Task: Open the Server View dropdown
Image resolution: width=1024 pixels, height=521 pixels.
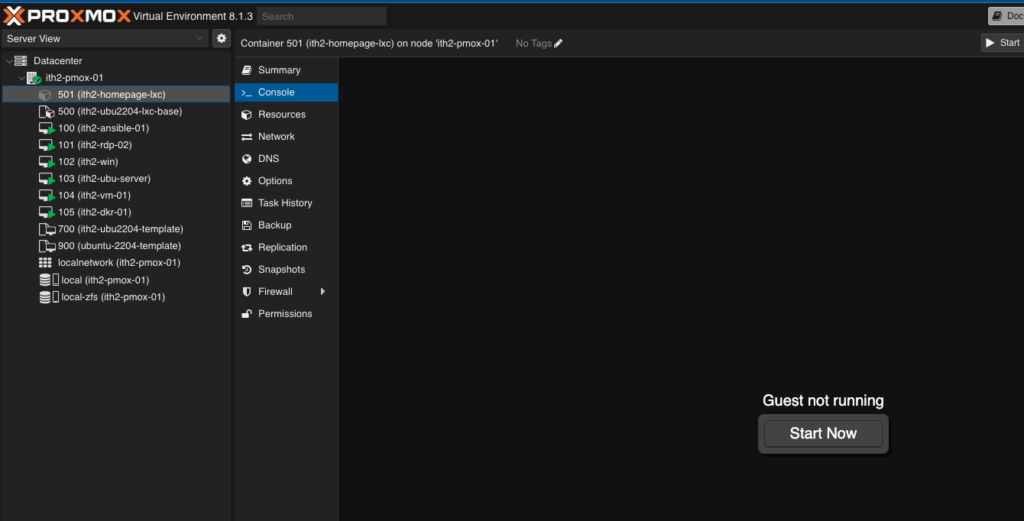Action: 105,39
